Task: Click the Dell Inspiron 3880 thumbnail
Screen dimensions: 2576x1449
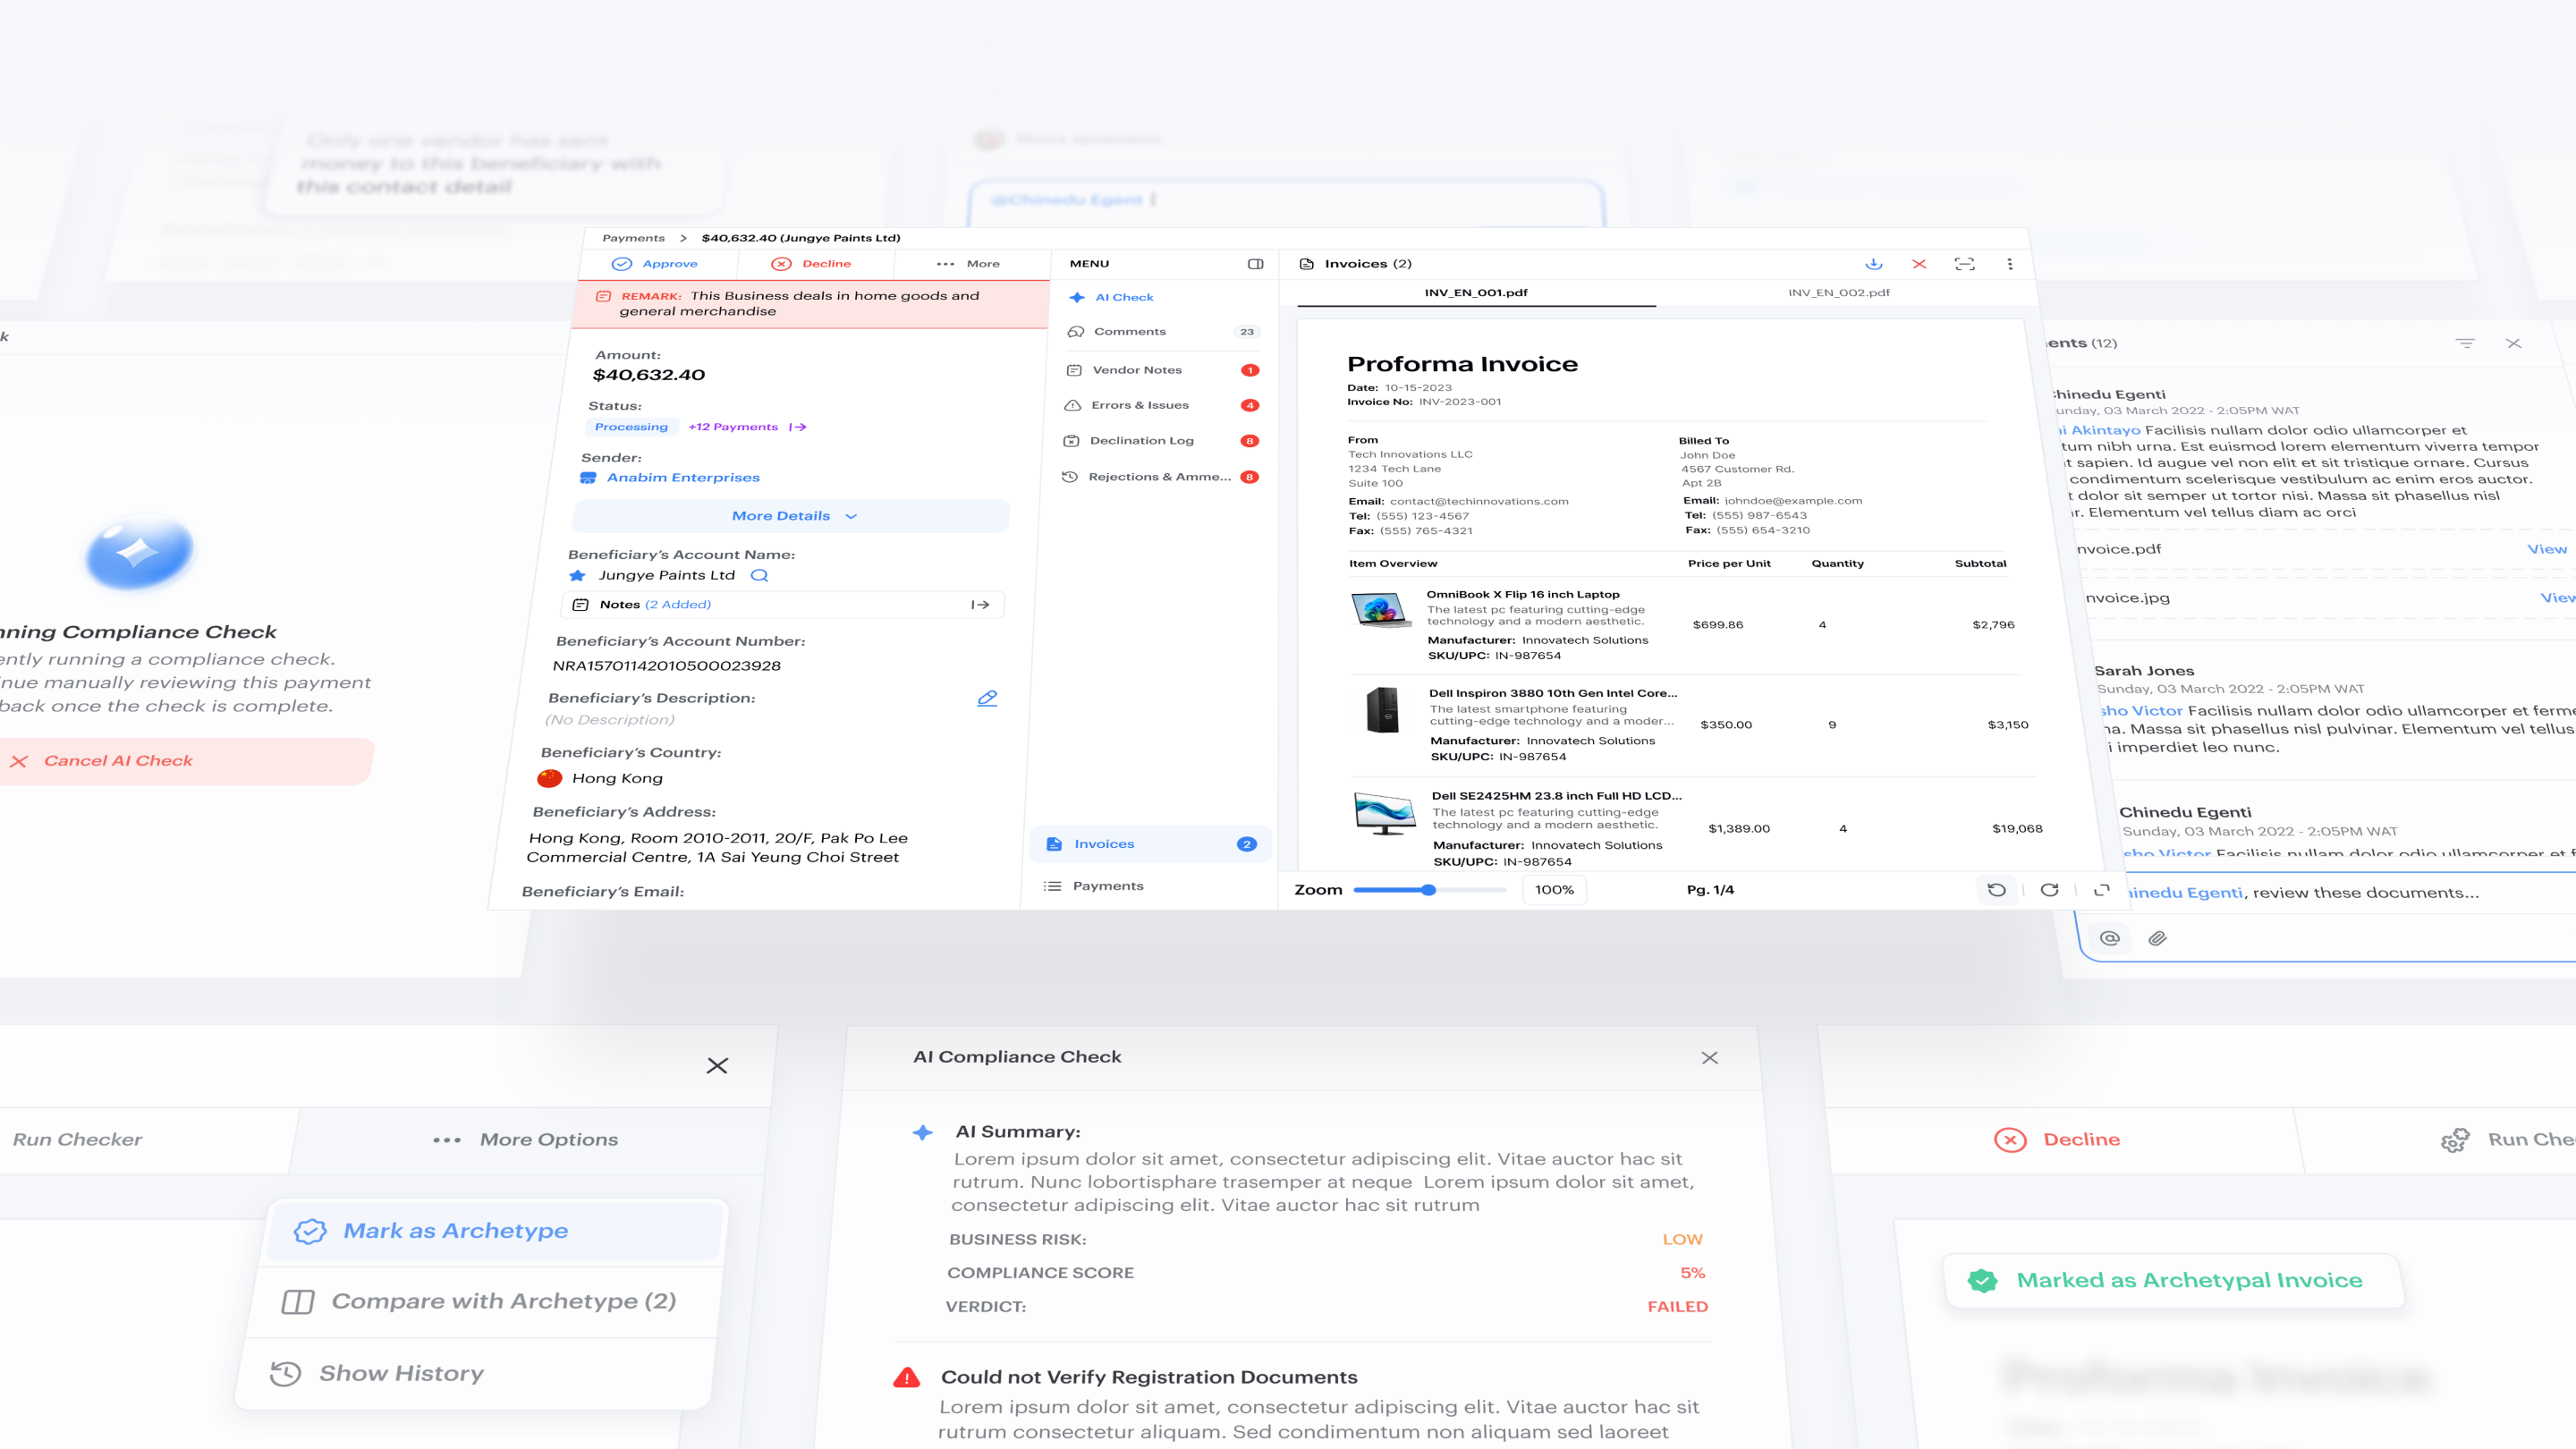Action: click(1383, 710)
